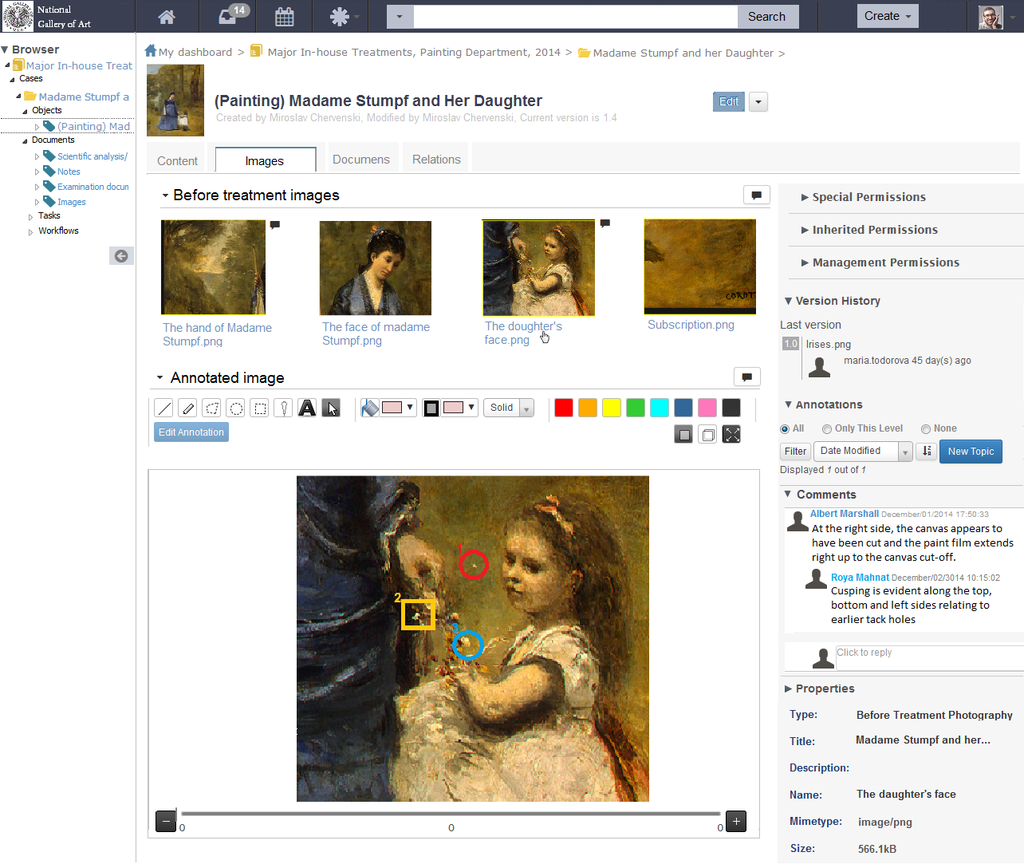The image size is (1024, 864).
Task: Expand the Tasks tree node
Action: [x=30, y=217]
